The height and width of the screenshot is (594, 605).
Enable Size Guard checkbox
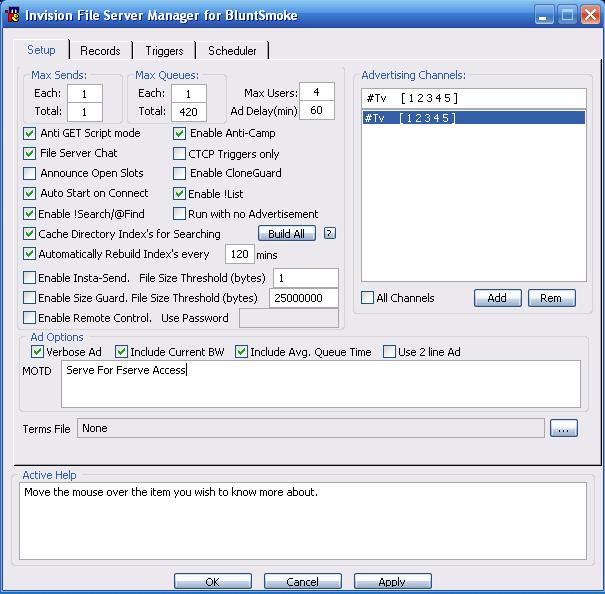point(30,298)
